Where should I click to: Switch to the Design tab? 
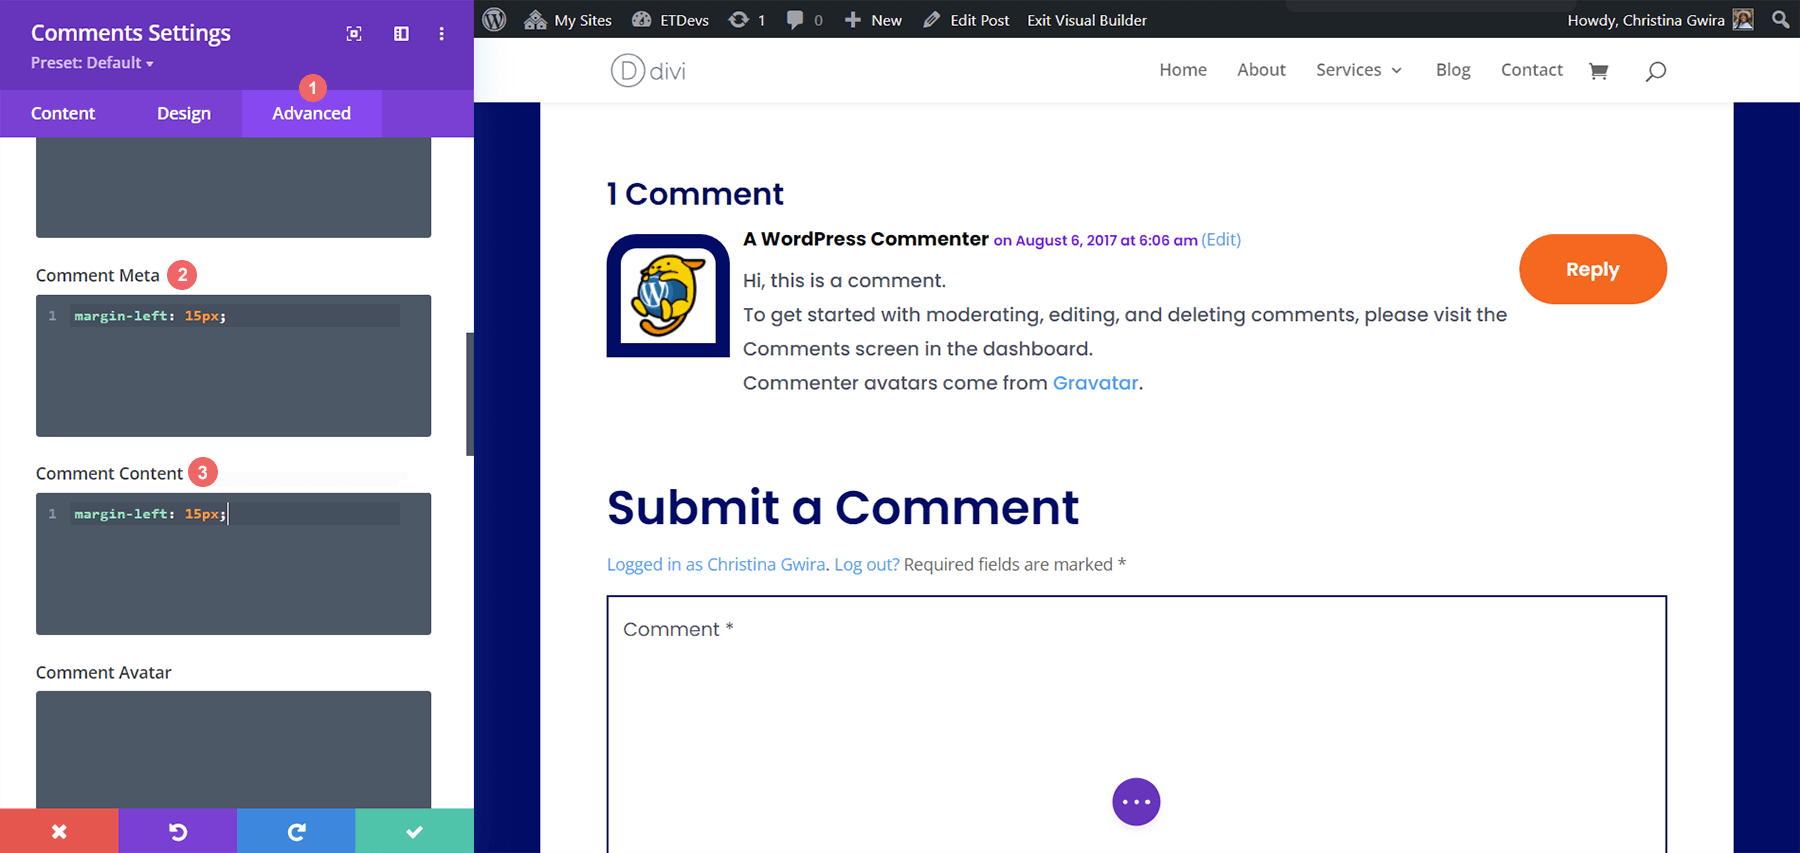[184, 113]
